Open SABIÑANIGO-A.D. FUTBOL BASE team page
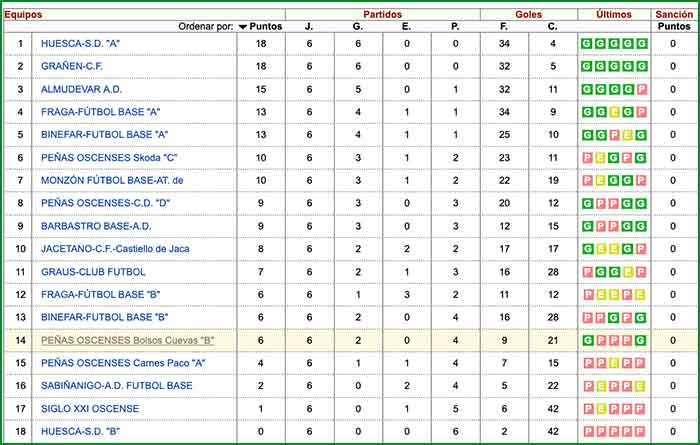The width and height of the screenshot is (700, 445). [117, 386]
